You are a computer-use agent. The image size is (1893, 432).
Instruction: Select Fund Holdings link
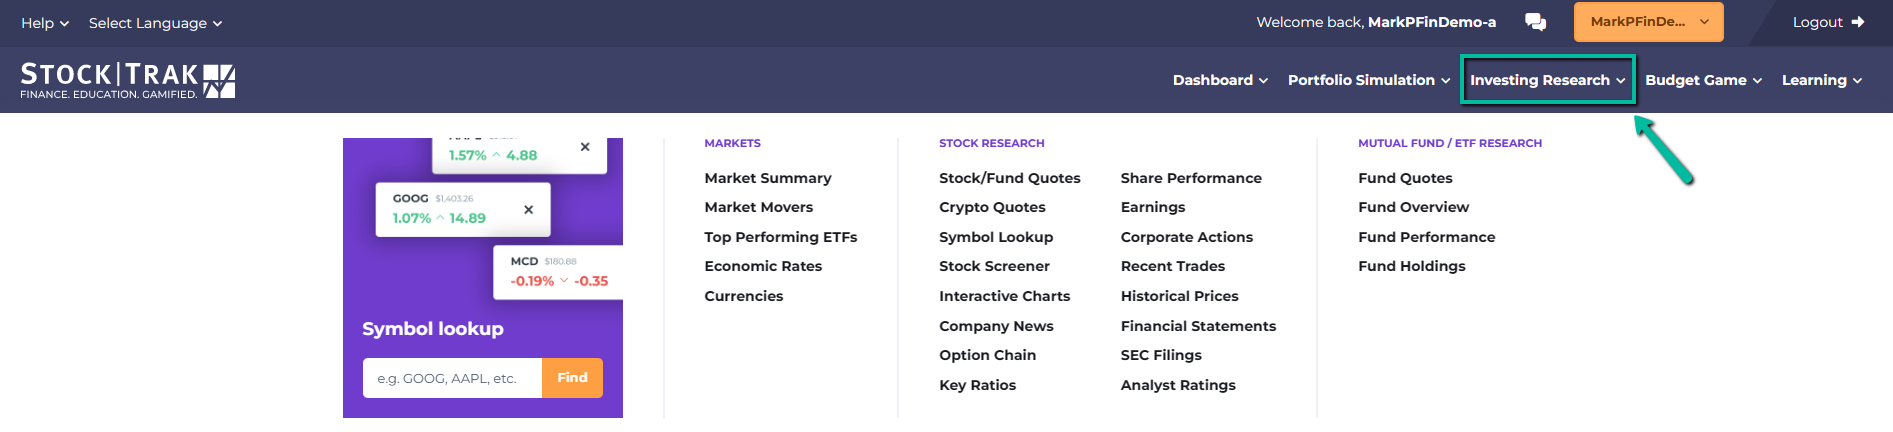tap(1411, 266)
